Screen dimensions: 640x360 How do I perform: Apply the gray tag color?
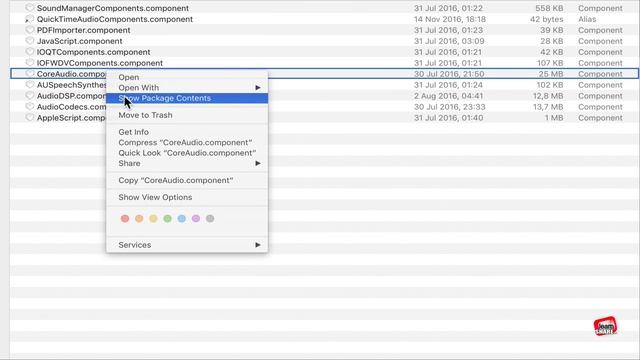[x=210, y=219]
